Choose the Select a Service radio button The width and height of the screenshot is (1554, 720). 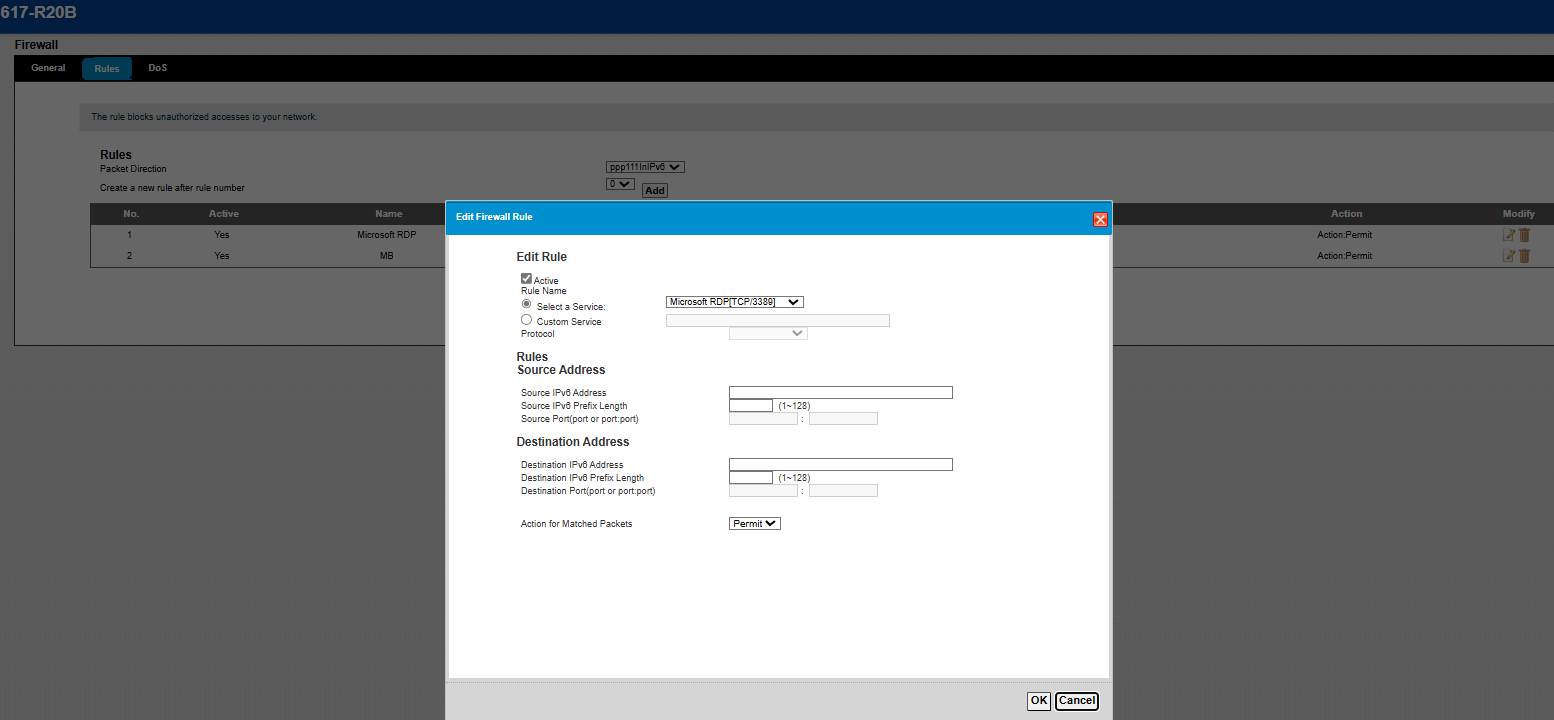pyautogui.click(x=526, y=304)
